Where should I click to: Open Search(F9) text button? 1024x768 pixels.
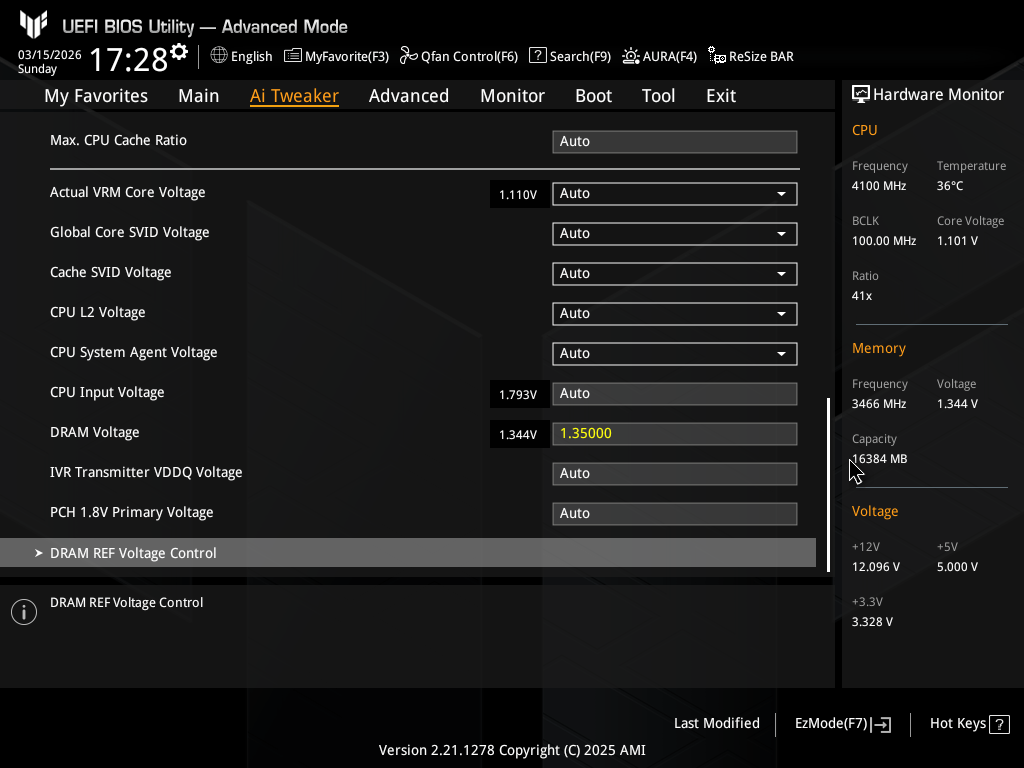580,57
